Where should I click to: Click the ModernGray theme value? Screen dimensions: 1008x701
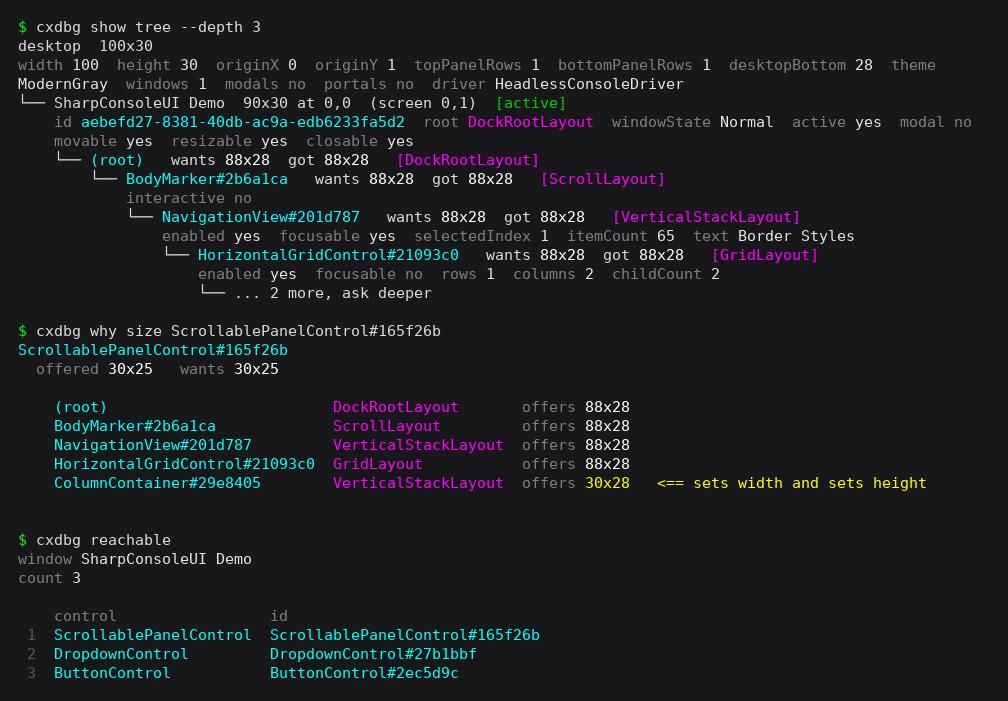click(62, 84)
